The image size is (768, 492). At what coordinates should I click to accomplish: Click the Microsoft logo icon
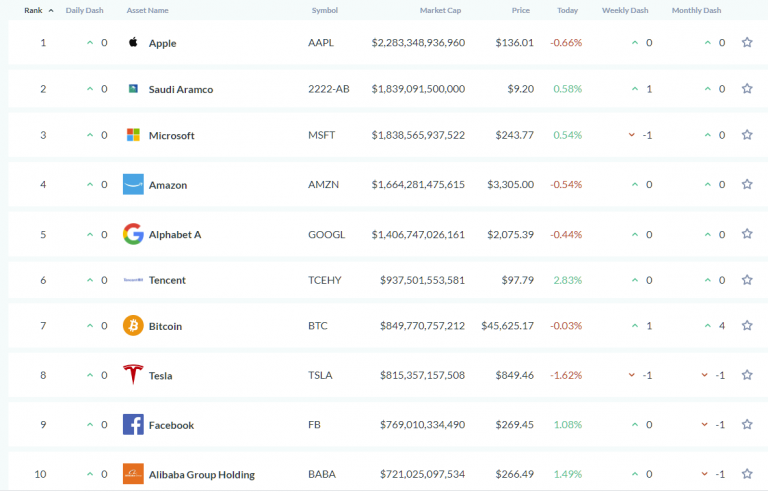(133, 135)
